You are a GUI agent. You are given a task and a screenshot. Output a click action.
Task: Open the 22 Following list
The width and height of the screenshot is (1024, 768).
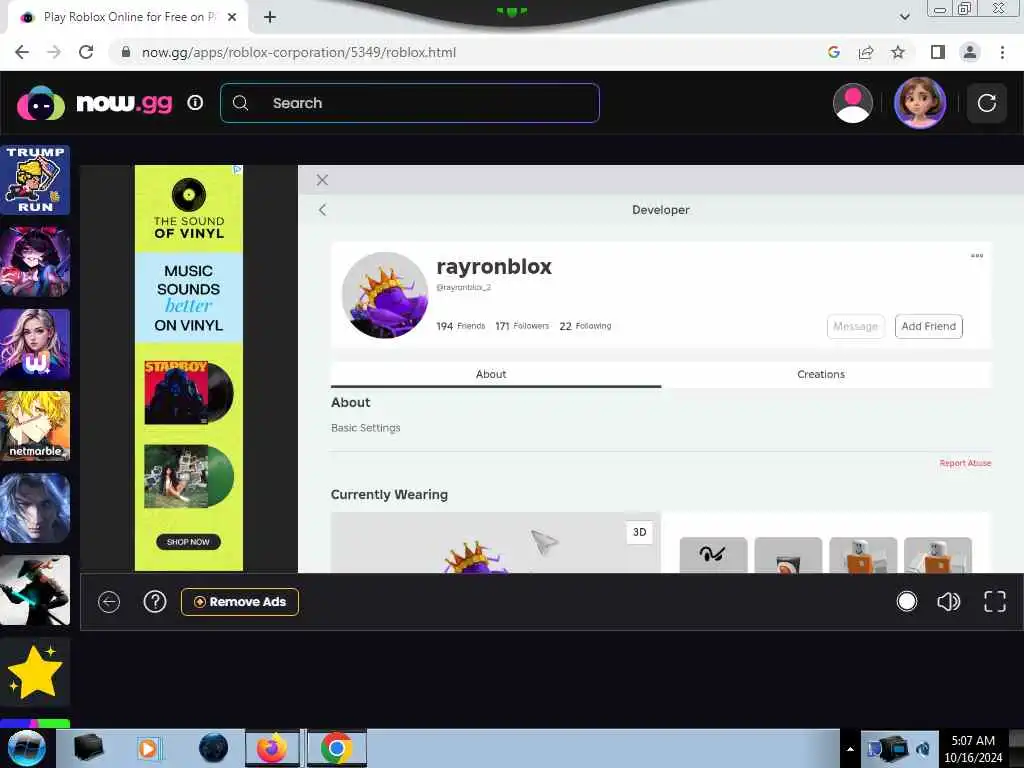(x=585, y=326)
